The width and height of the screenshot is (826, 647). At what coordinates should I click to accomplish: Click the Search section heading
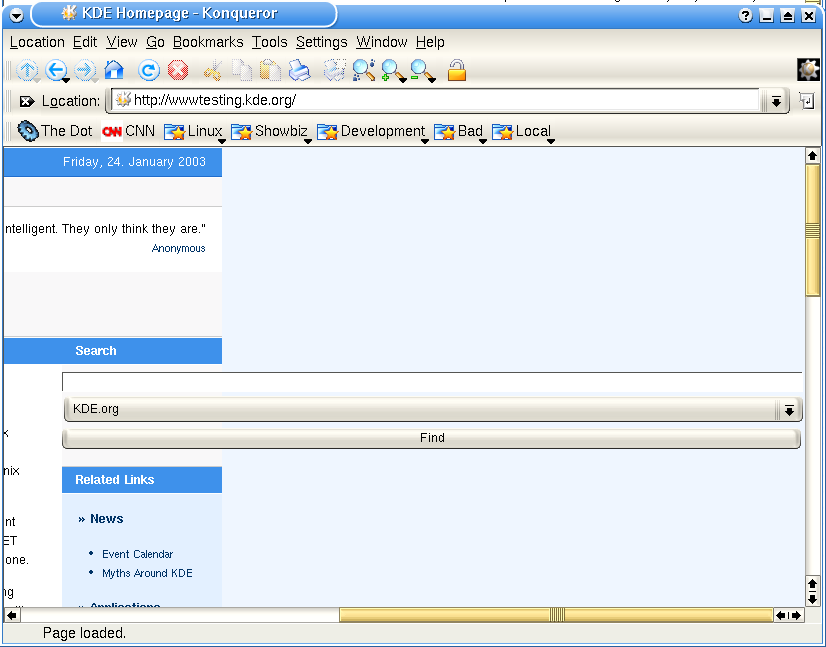95,351
